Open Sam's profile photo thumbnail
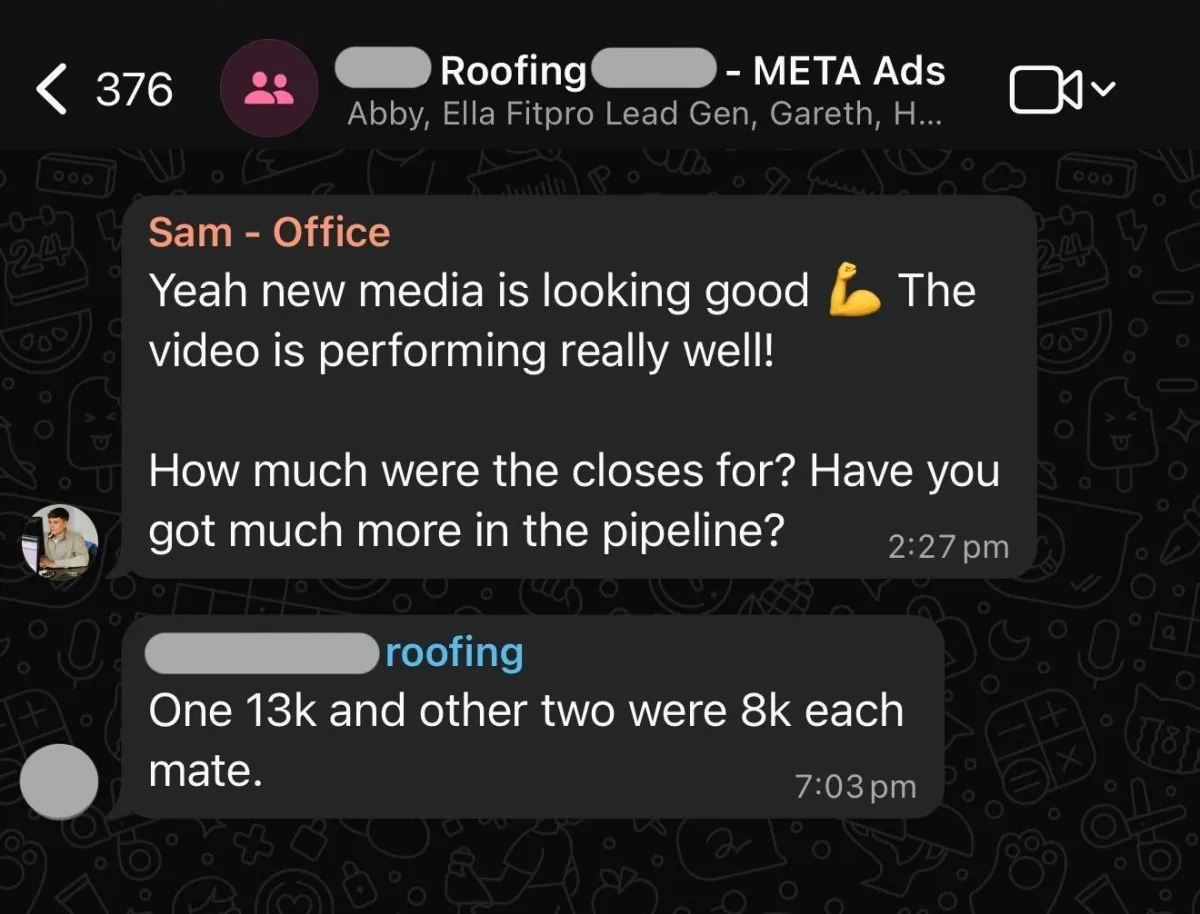 click(60, 541)
